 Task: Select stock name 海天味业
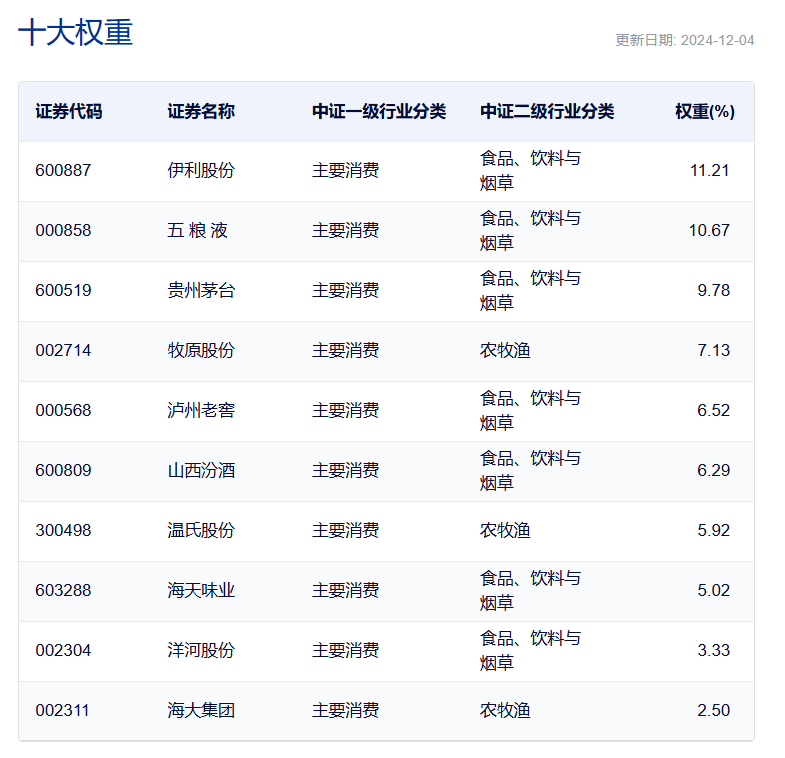tap(201, 591)
